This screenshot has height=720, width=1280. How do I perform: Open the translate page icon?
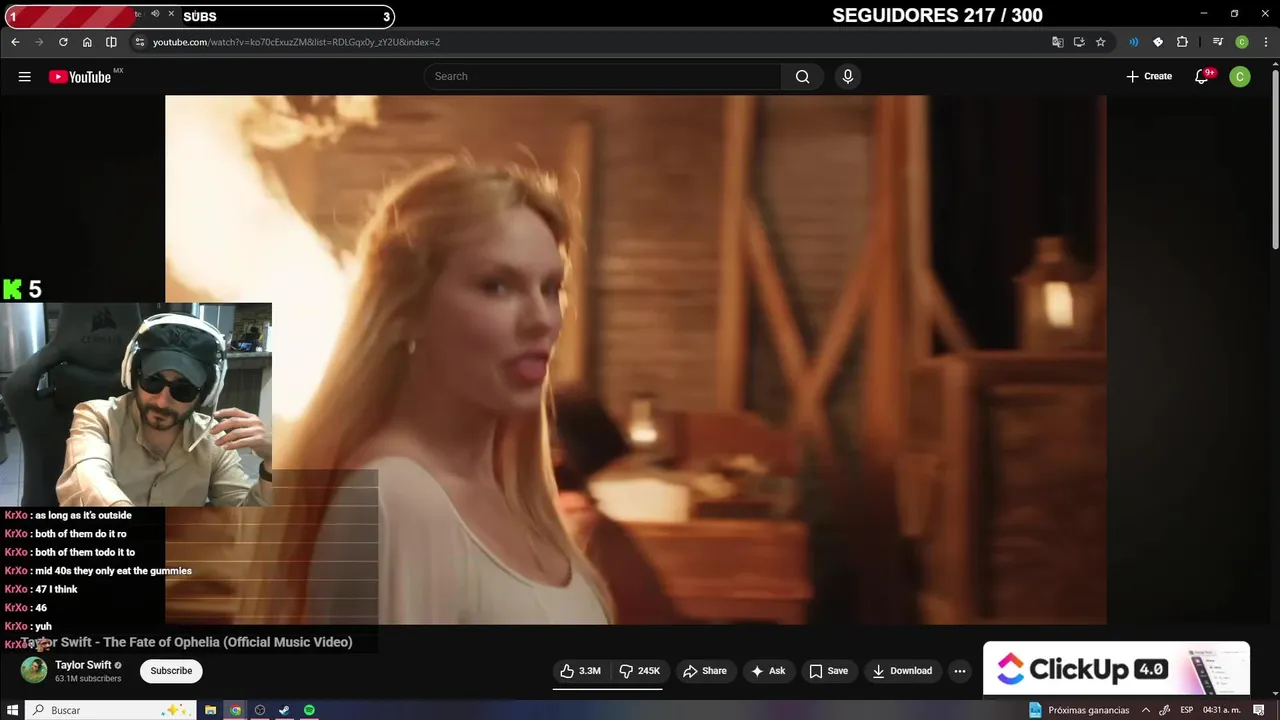(1057, 42)
